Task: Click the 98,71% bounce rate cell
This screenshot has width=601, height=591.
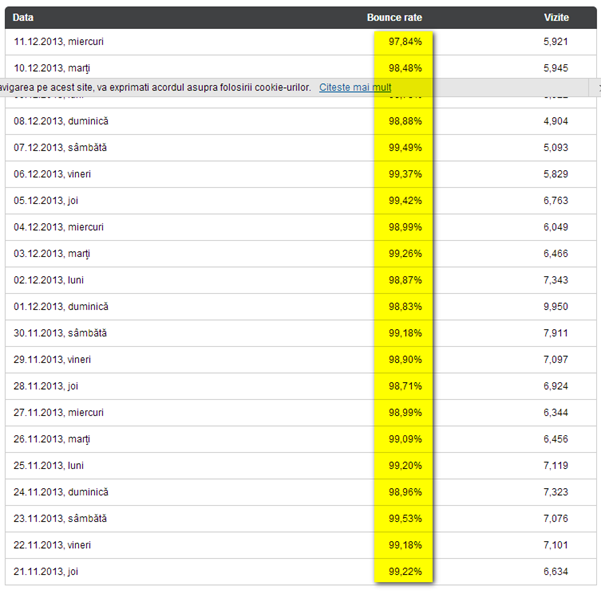Action: pos(405,385)
